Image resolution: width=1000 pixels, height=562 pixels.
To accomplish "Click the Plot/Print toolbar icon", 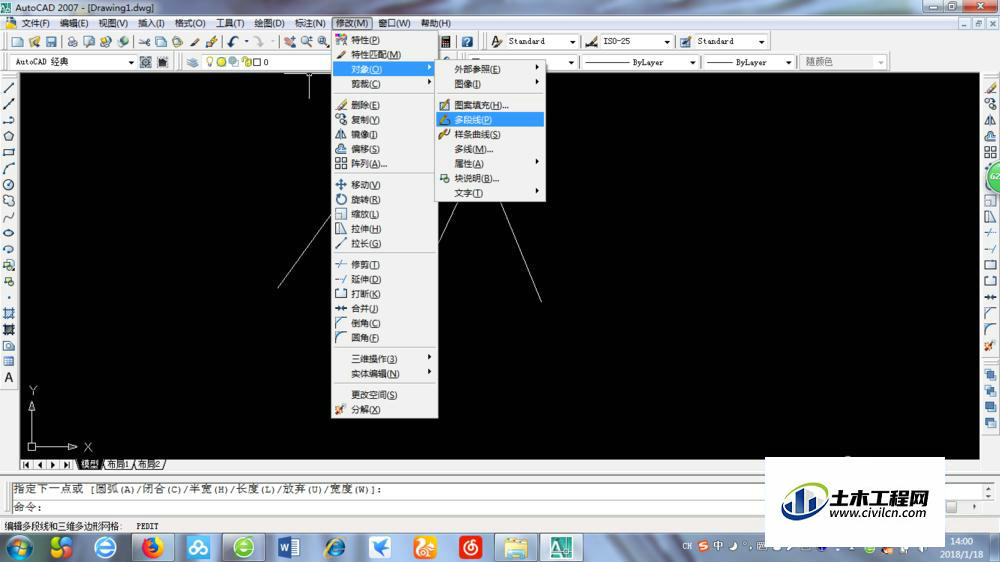I will 72,41.
